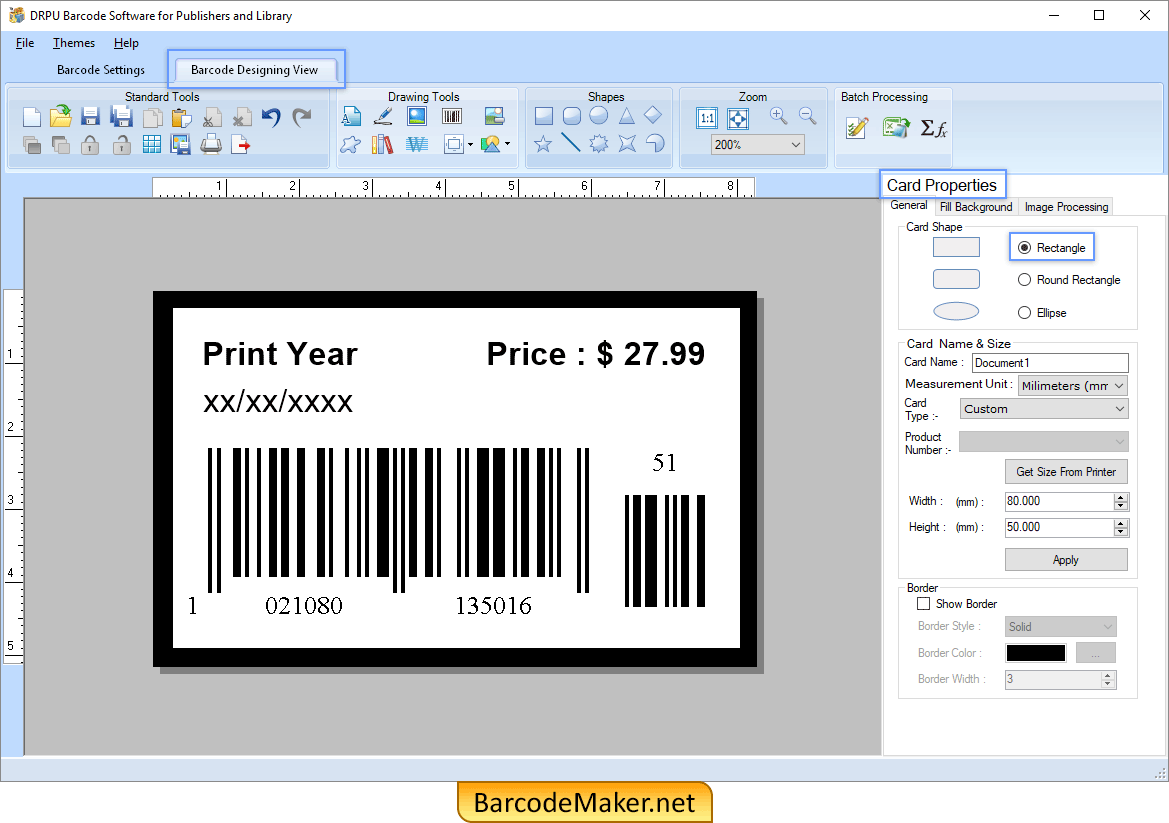Draw a triangle shape
Image resolution: width=1169 pixels, height=823 pixels.
pos(626,116)
